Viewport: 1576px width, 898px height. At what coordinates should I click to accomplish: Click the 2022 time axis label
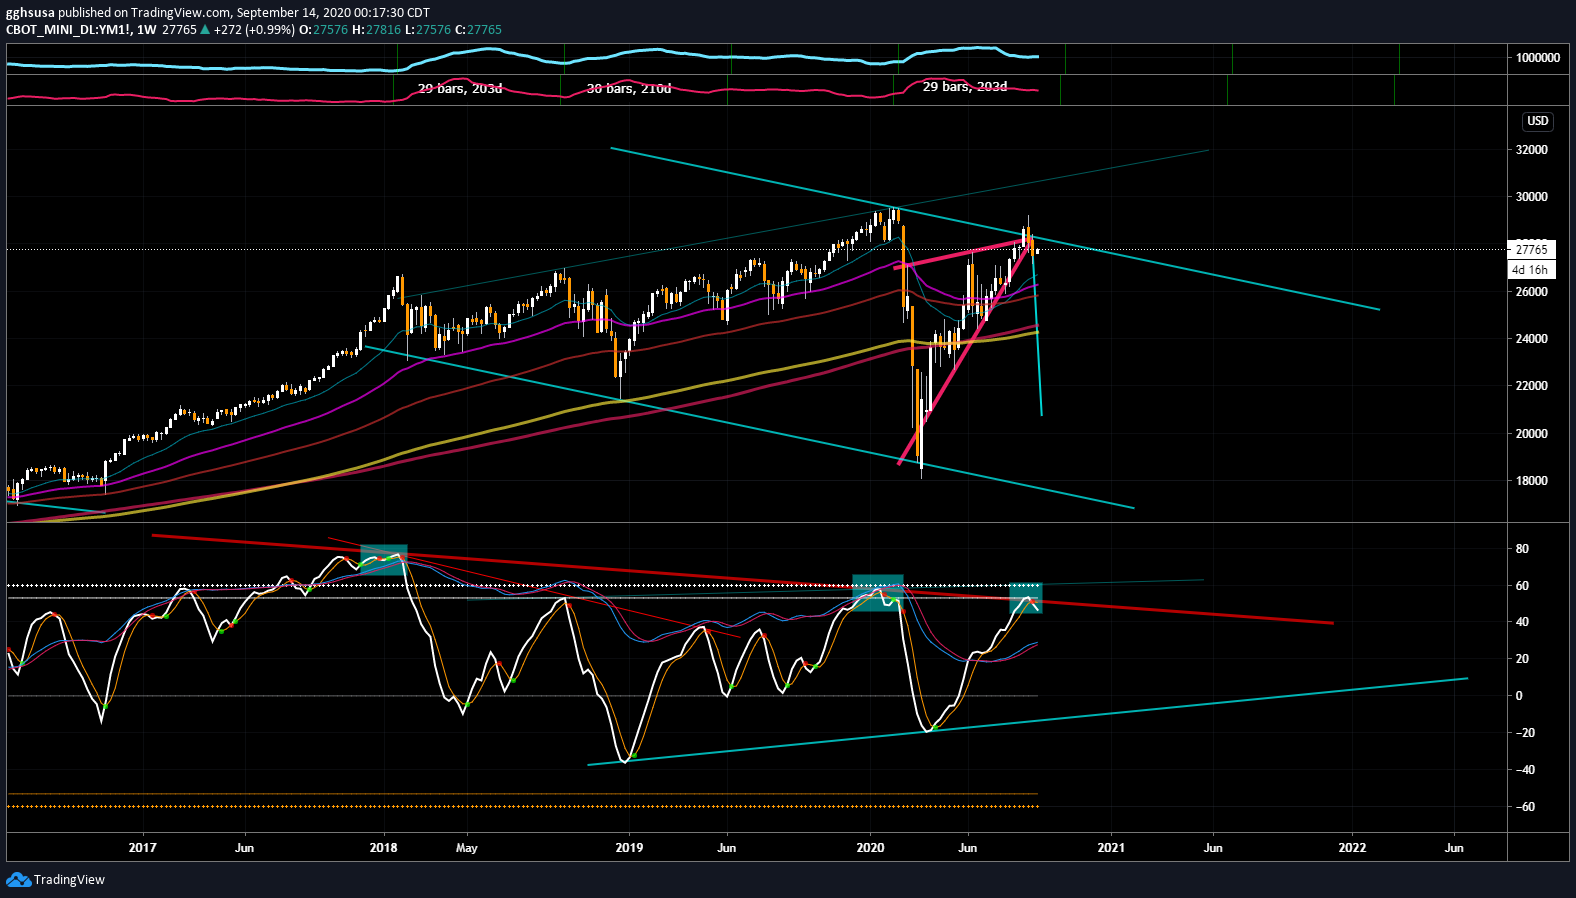(x=1352, y=848)
